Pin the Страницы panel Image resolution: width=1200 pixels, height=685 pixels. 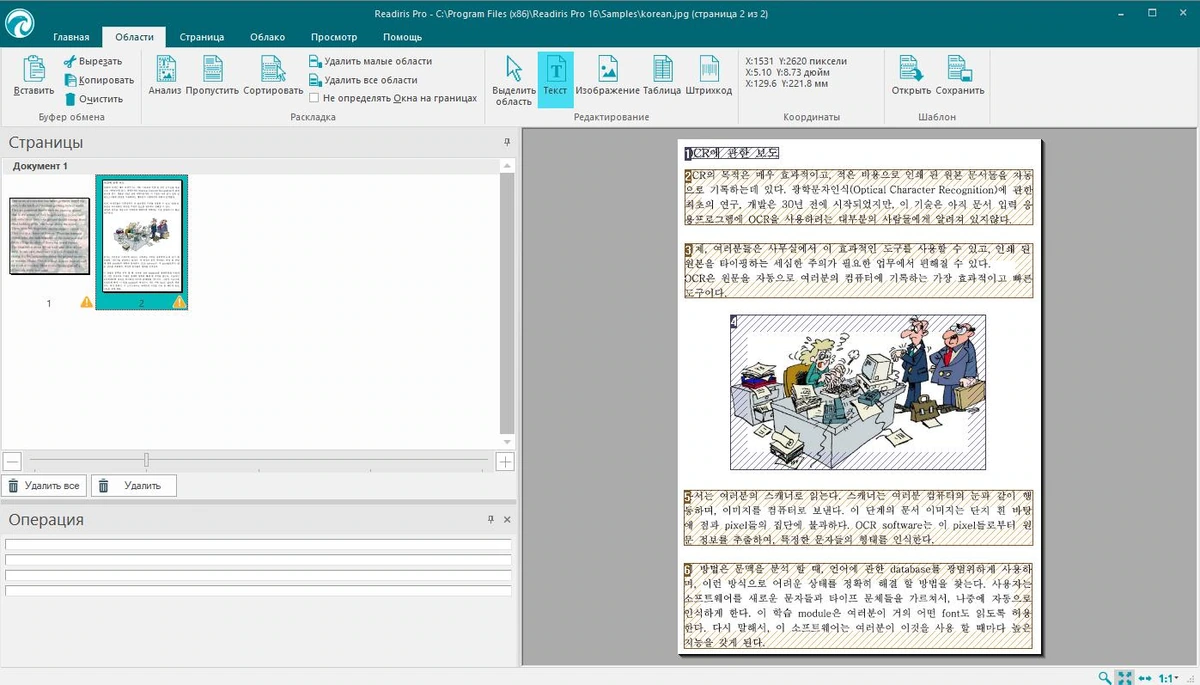point(507,143)
